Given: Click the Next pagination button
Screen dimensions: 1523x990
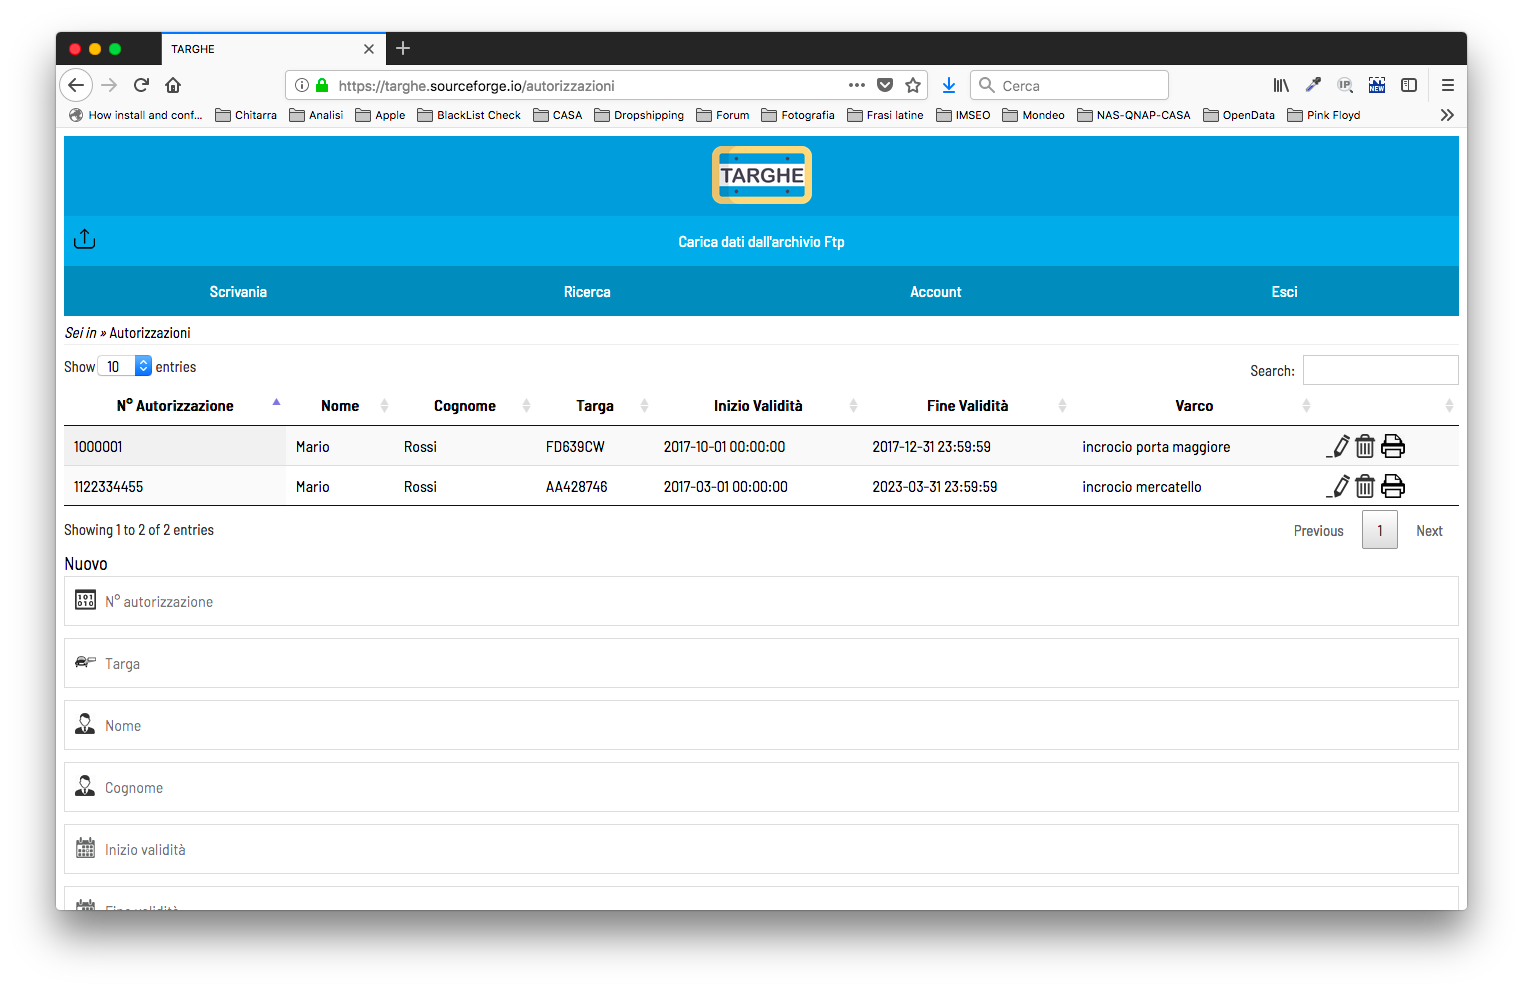Looking at the screenshot, I should pos(1429,530).
